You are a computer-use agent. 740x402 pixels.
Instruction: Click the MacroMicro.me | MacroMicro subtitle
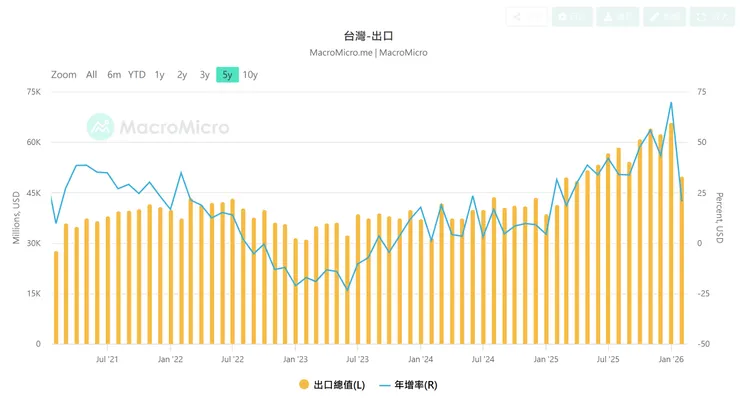(369, 52)
